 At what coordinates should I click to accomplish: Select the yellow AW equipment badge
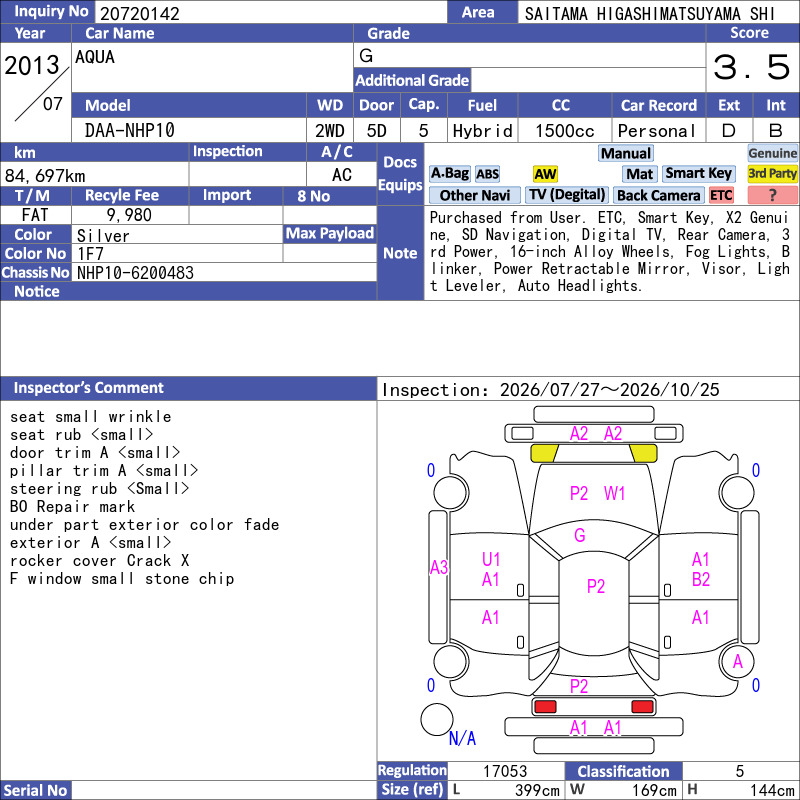click(545, 174)
